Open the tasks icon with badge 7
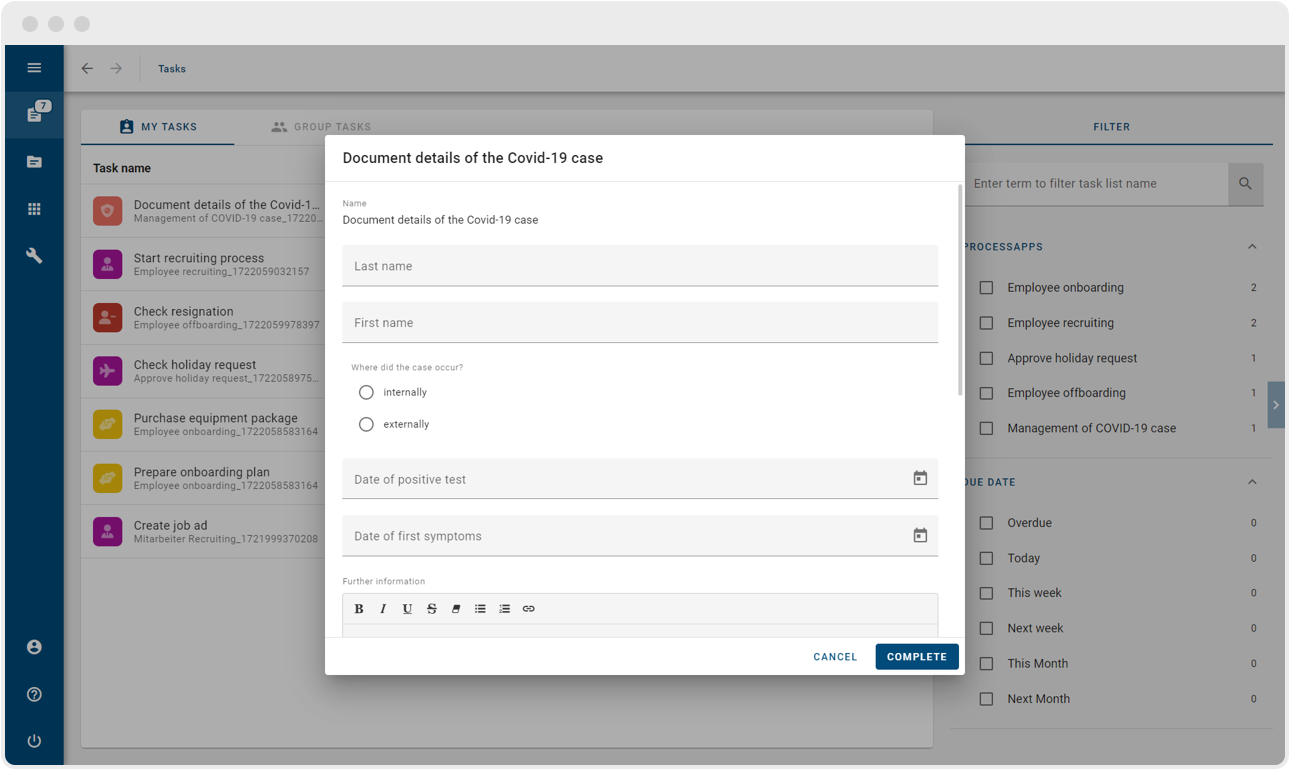1290x770 pixels. pos(34,114)
